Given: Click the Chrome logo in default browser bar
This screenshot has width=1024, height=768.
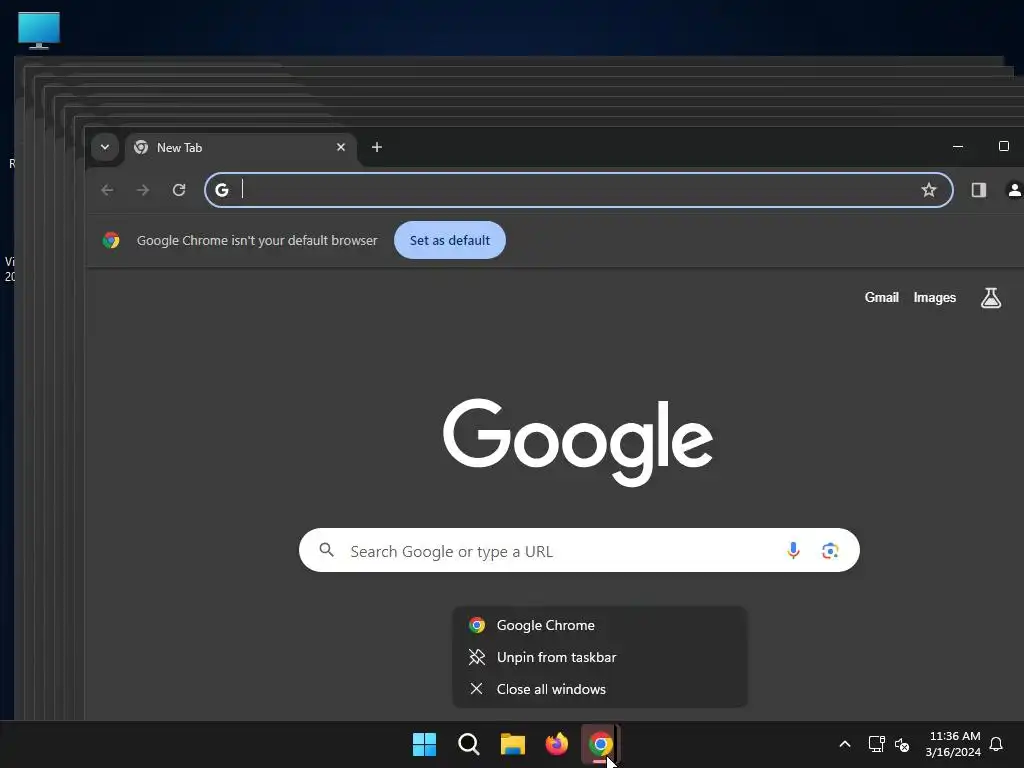Looking at the screenshot, I should pyautogui.click(x=111, y=240).
